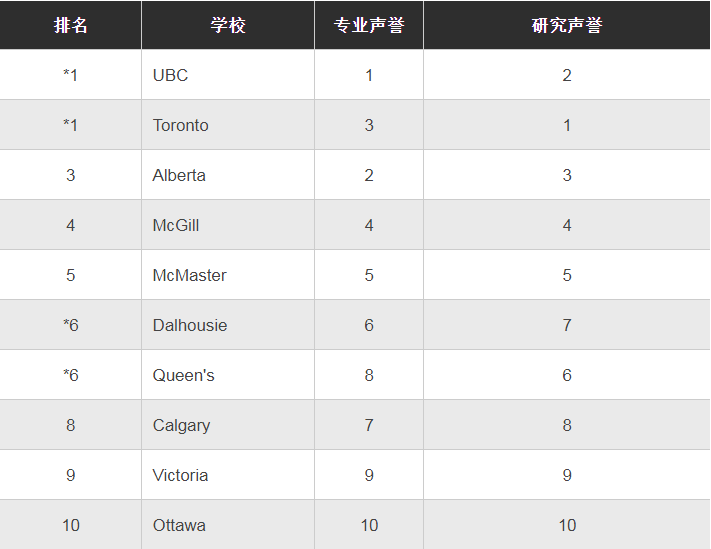
Task: Click the *1 rank beside UBC
Action: coord(70,75)
